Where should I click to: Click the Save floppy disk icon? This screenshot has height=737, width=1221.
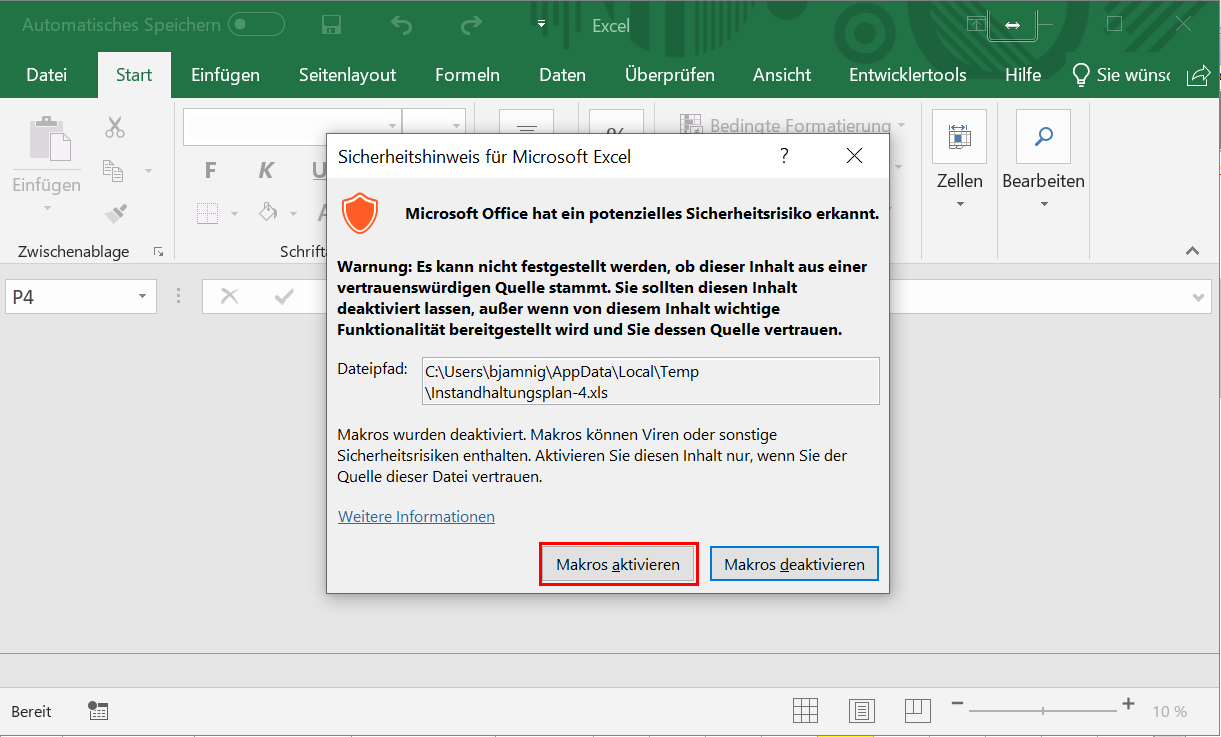(332, 25)
